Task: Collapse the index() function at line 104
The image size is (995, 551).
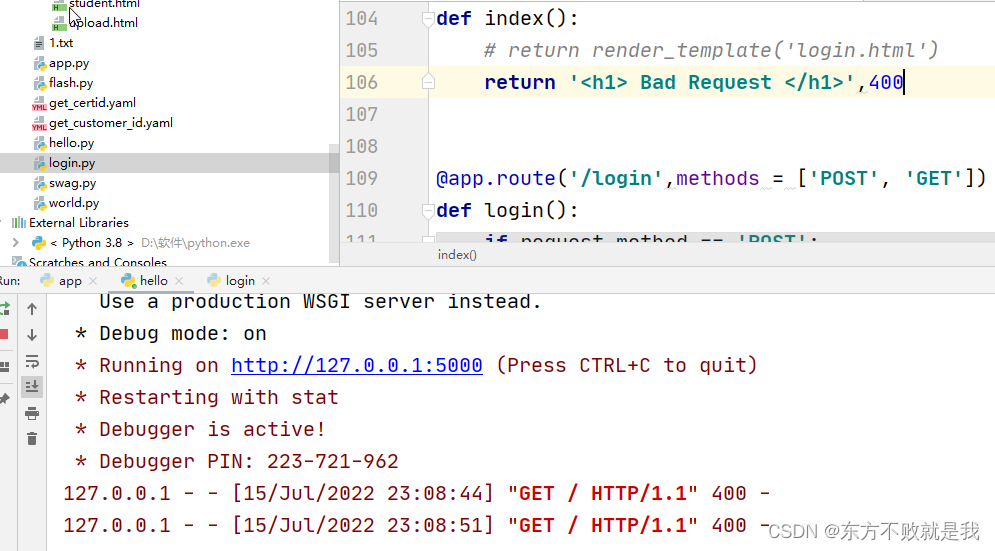Action: pyautogui.click(x=428, y=19)
